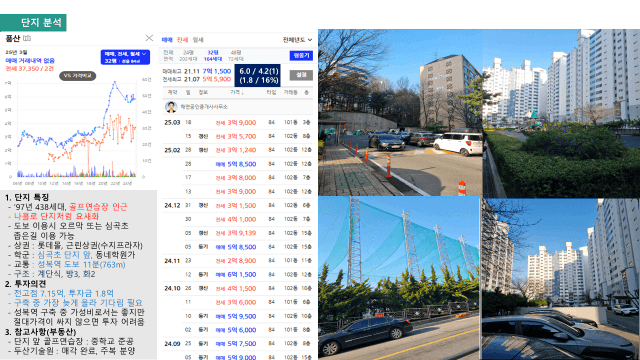This screenshot has height=360, width=640.
Task: Switch to the 전세 tab
Action: [x=182, y=40]
